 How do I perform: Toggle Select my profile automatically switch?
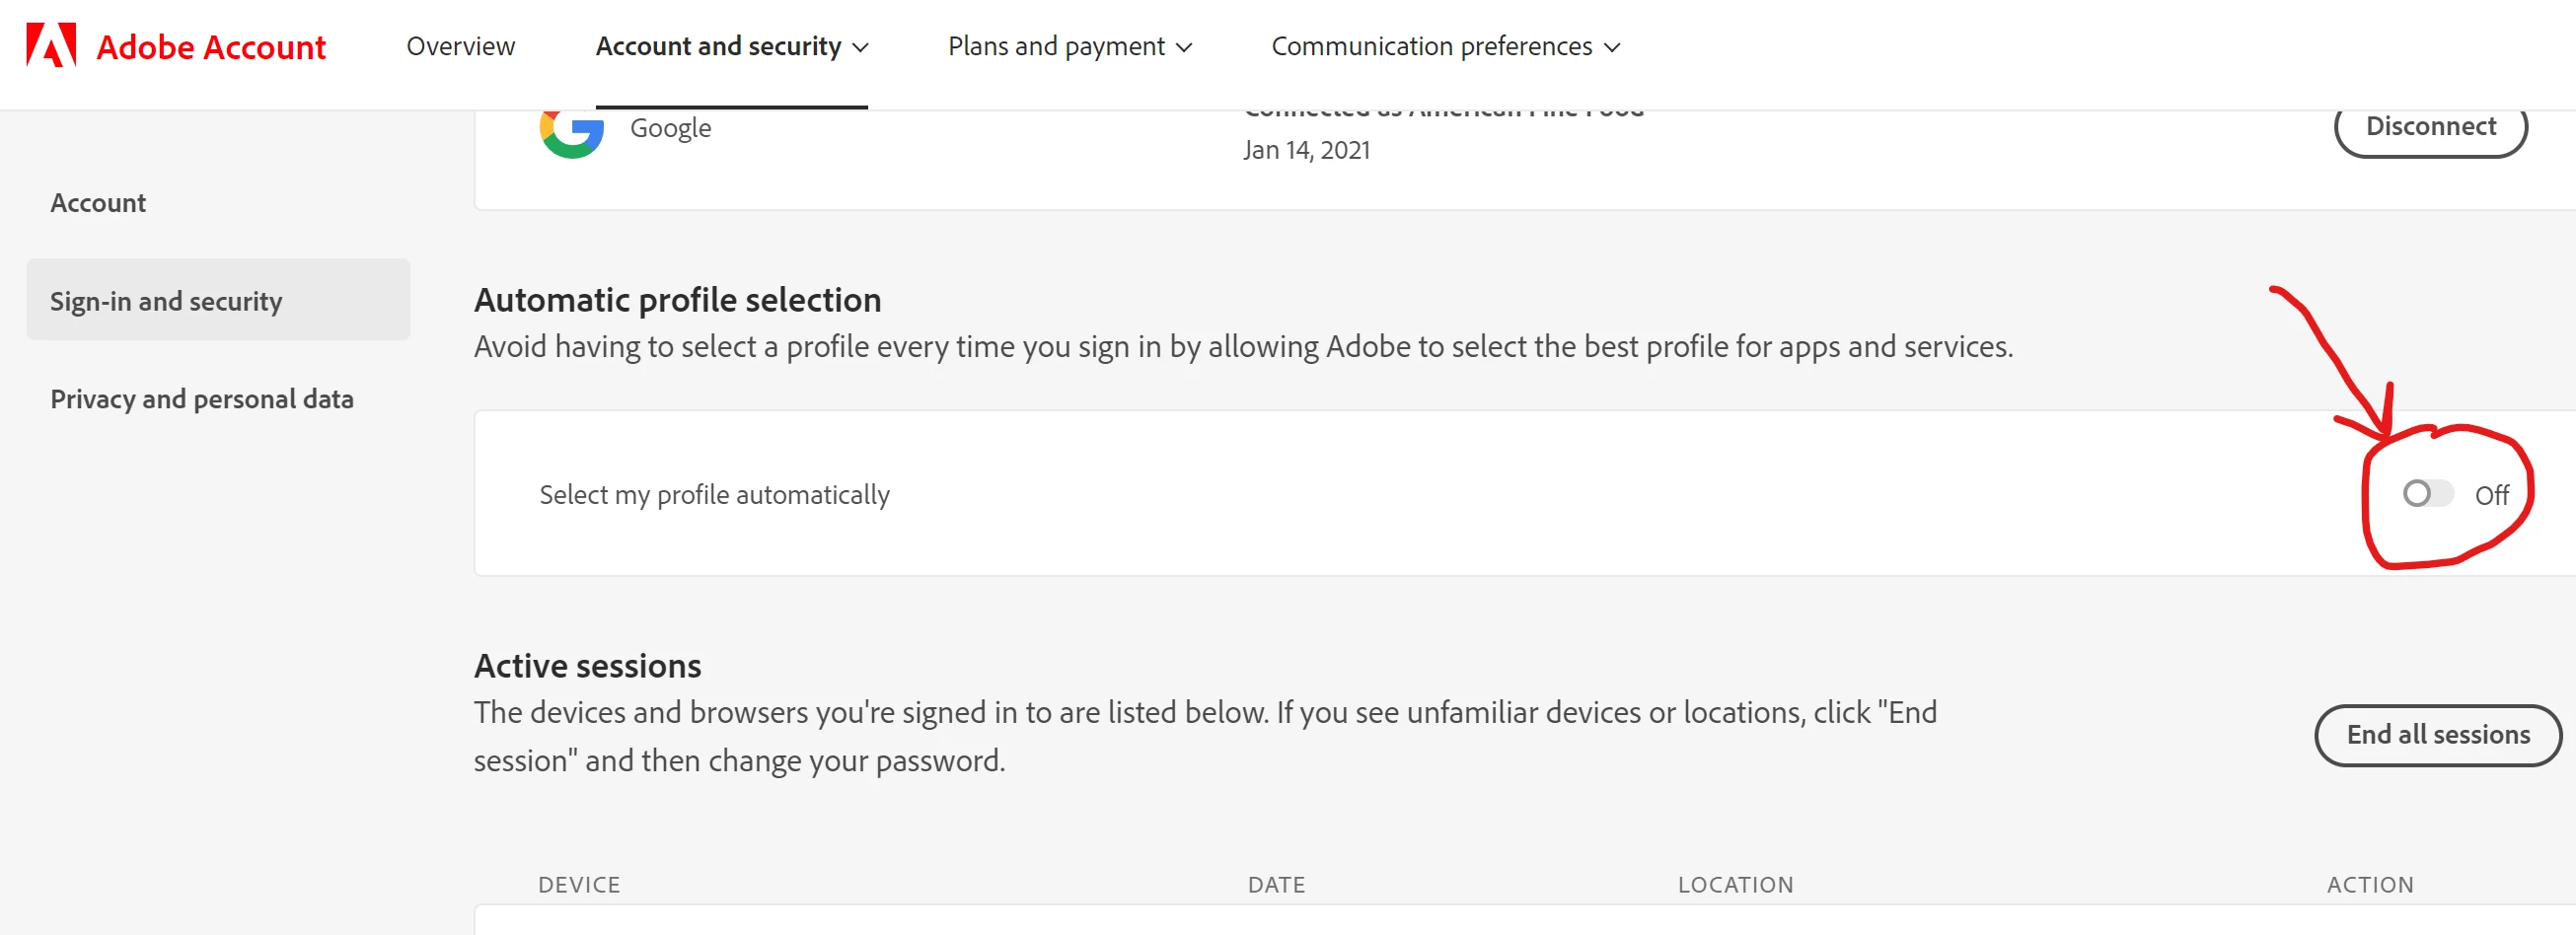point(2427,493)
